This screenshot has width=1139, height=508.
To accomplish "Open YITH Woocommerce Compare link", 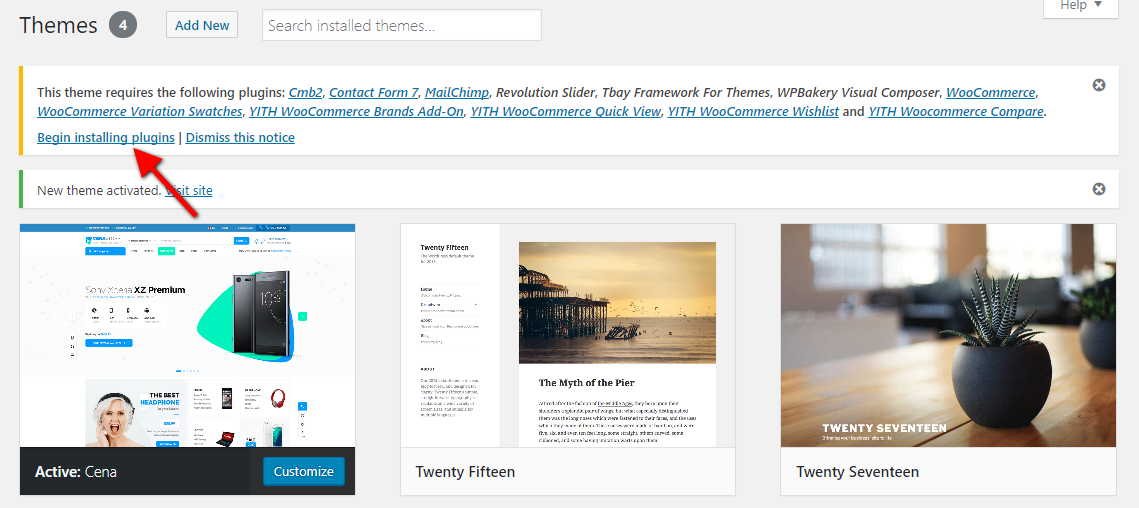I will pyautogui.click(x=956, y=111).
